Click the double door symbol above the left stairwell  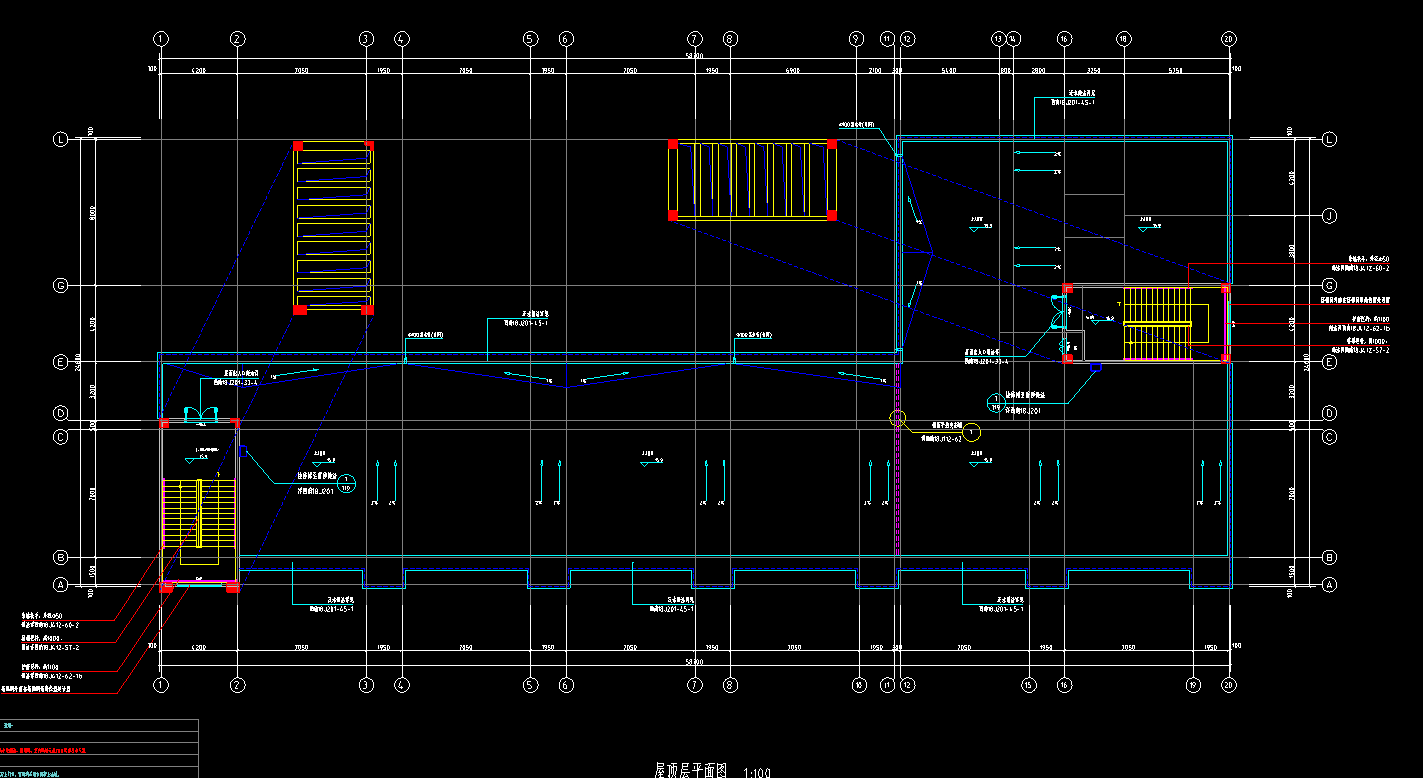207,413
